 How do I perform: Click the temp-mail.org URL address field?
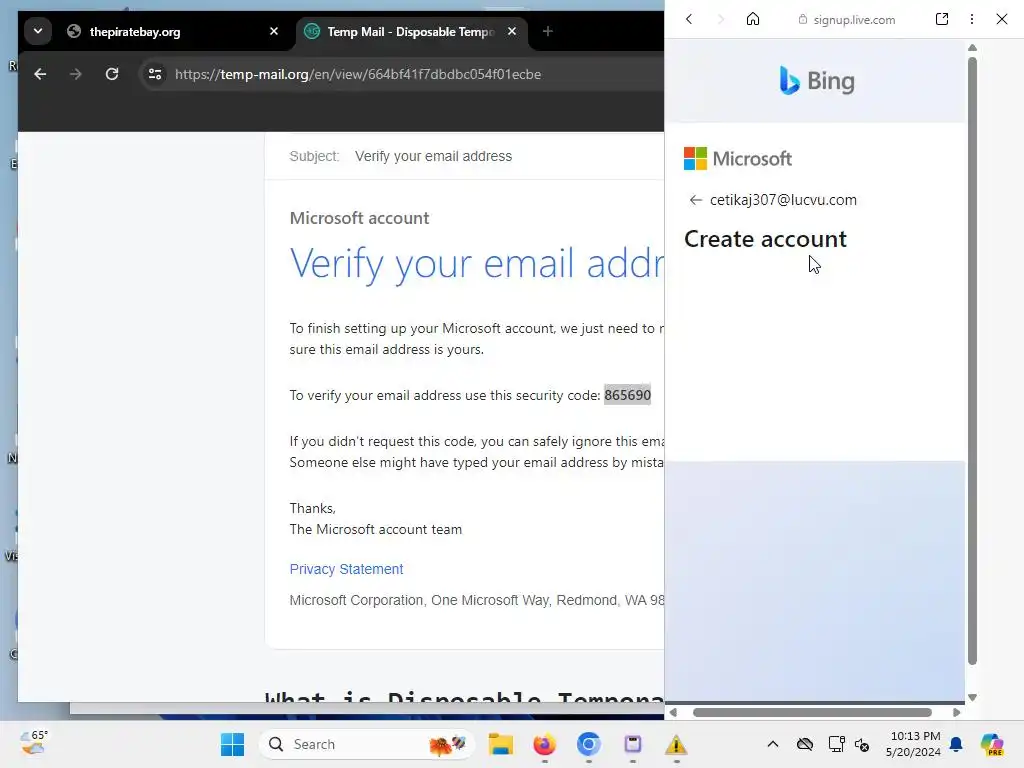pyautogui.click(x=358, y=74)
